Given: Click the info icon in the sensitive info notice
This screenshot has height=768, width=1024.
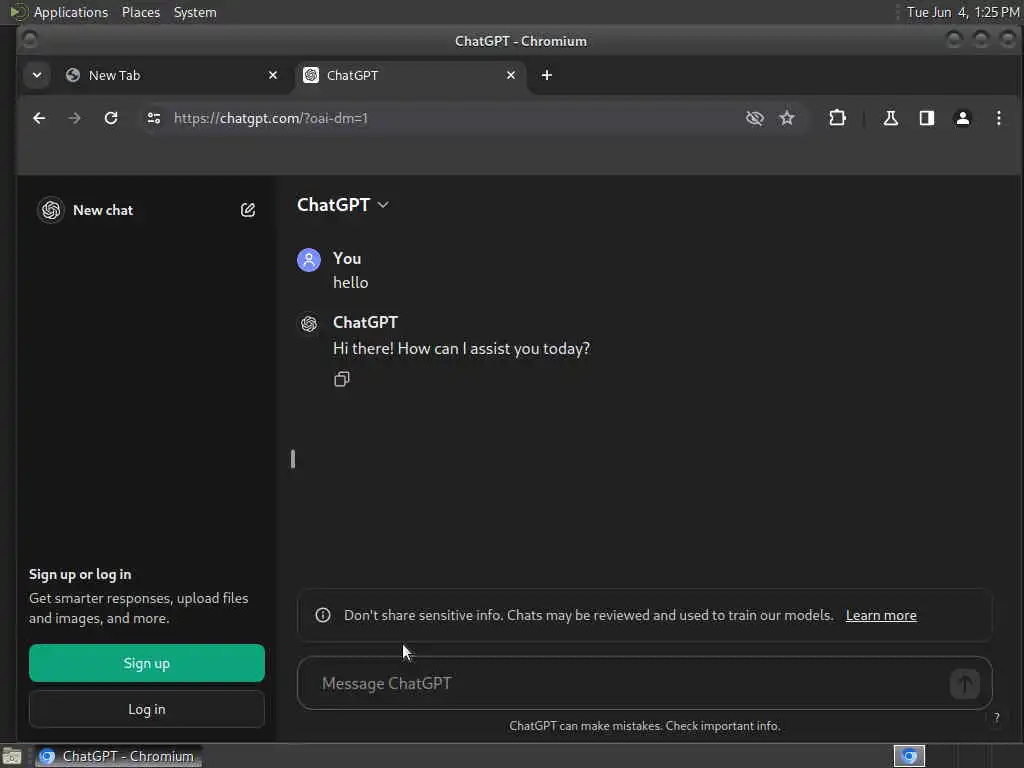Looking at the screenshot, I should (x=323, y=615).
